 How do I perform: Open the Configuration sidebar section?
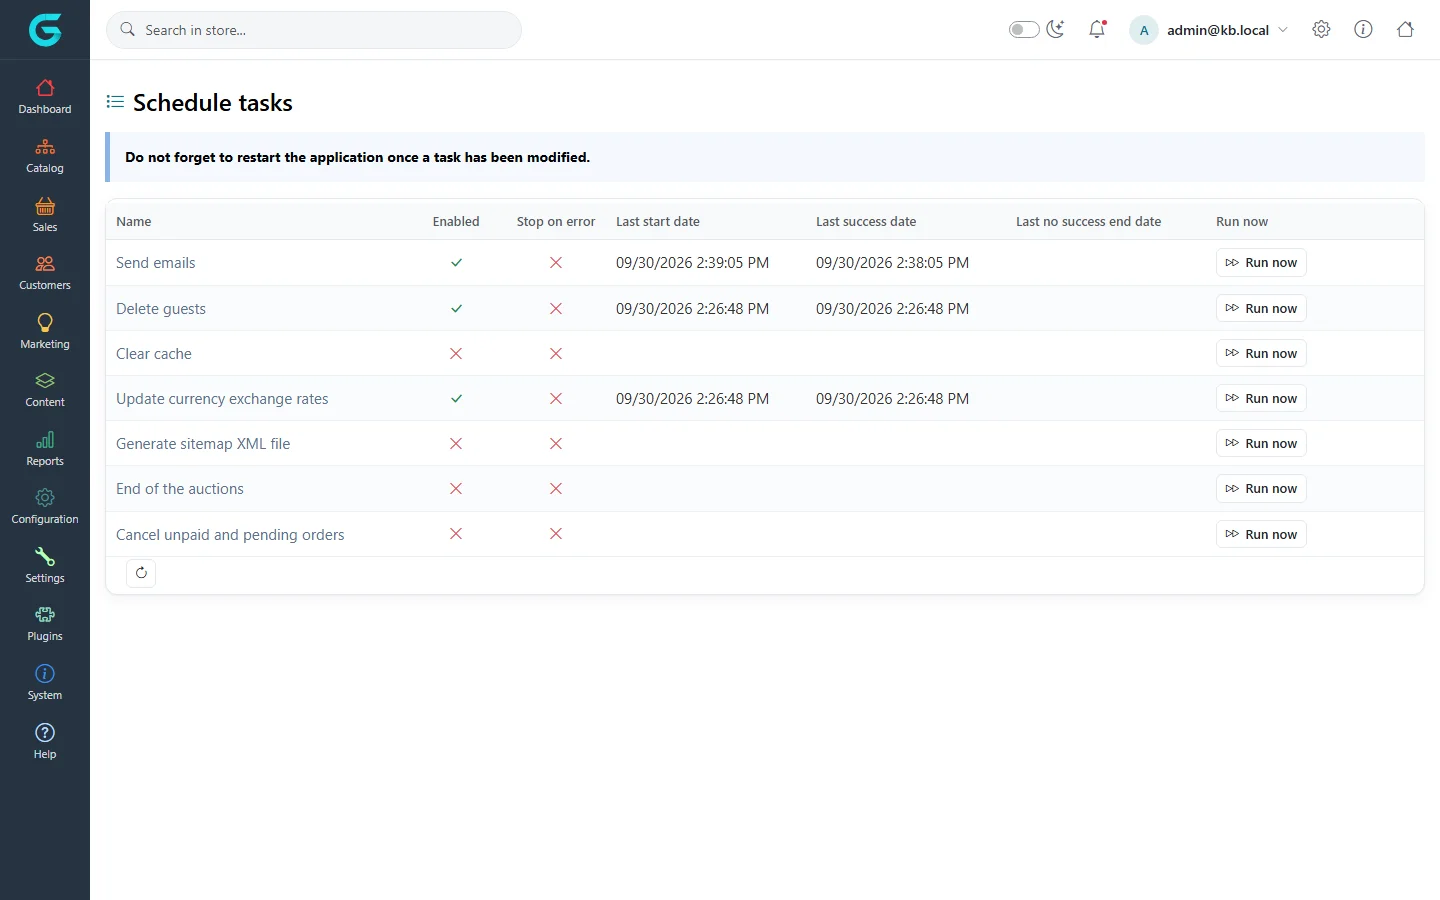45,507
